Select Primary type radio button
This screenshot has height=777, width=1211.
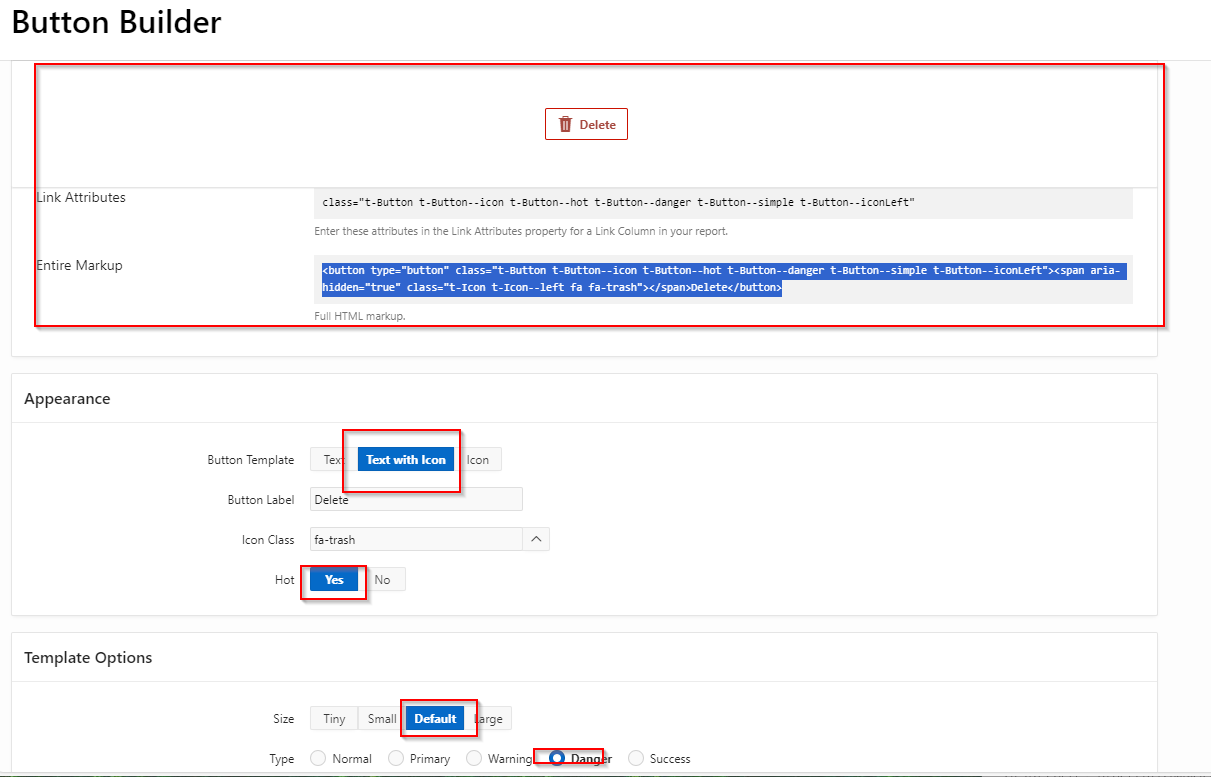pos(396,758)
